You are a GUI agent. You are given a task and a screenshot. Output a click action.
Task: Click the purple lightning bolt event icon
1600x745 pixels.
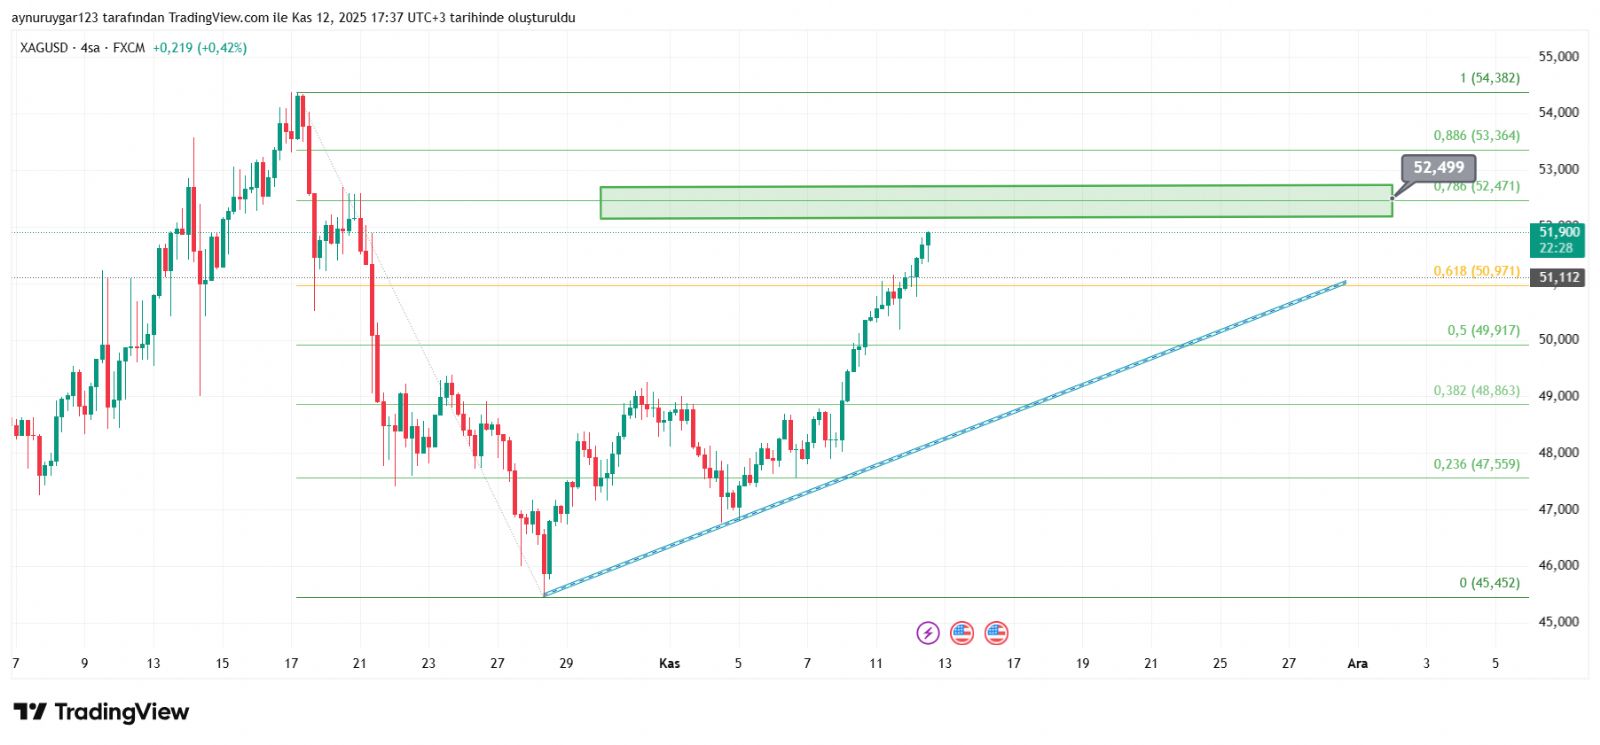pos(928,632)
